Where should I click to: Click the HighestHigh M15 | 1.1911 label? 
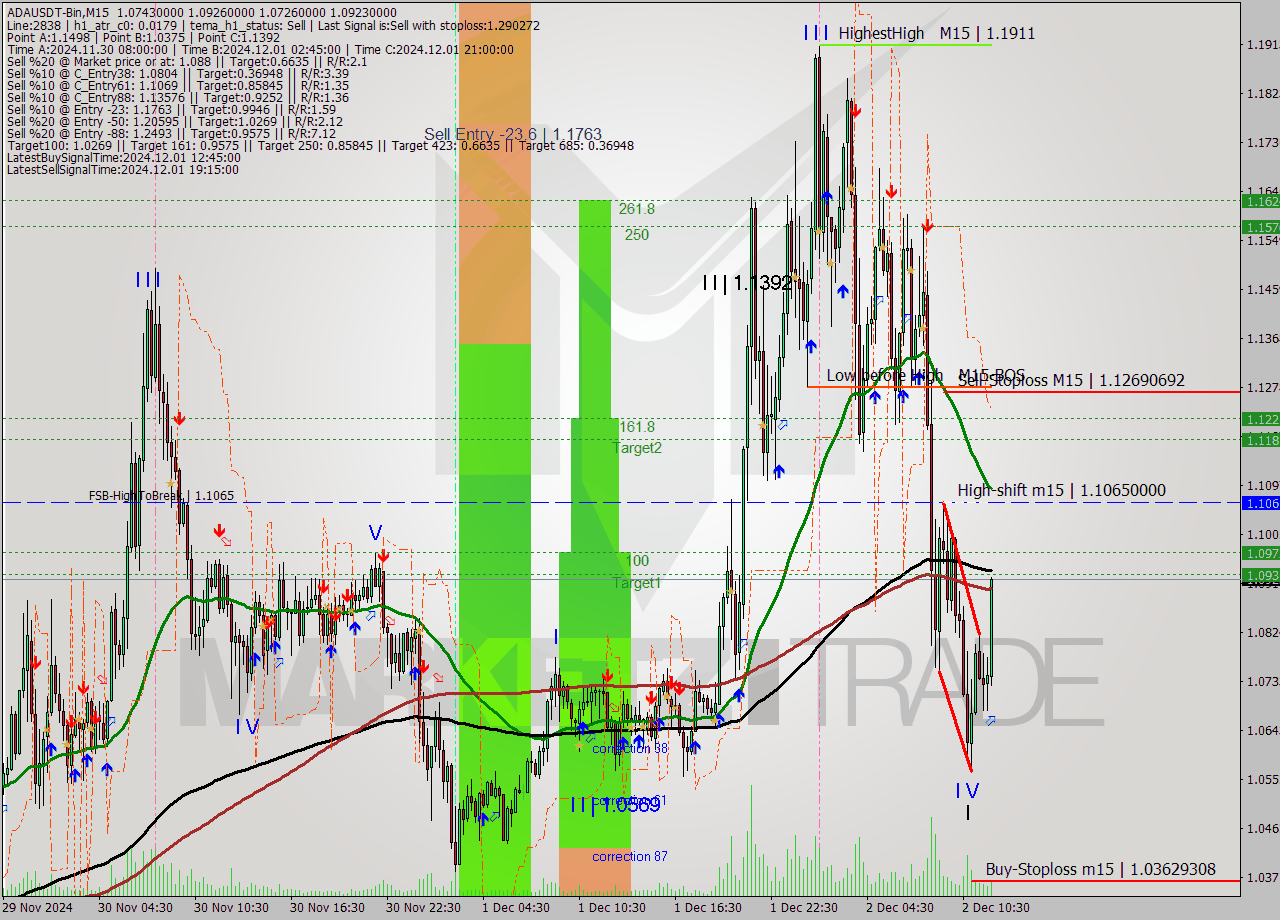click(936, 33)
